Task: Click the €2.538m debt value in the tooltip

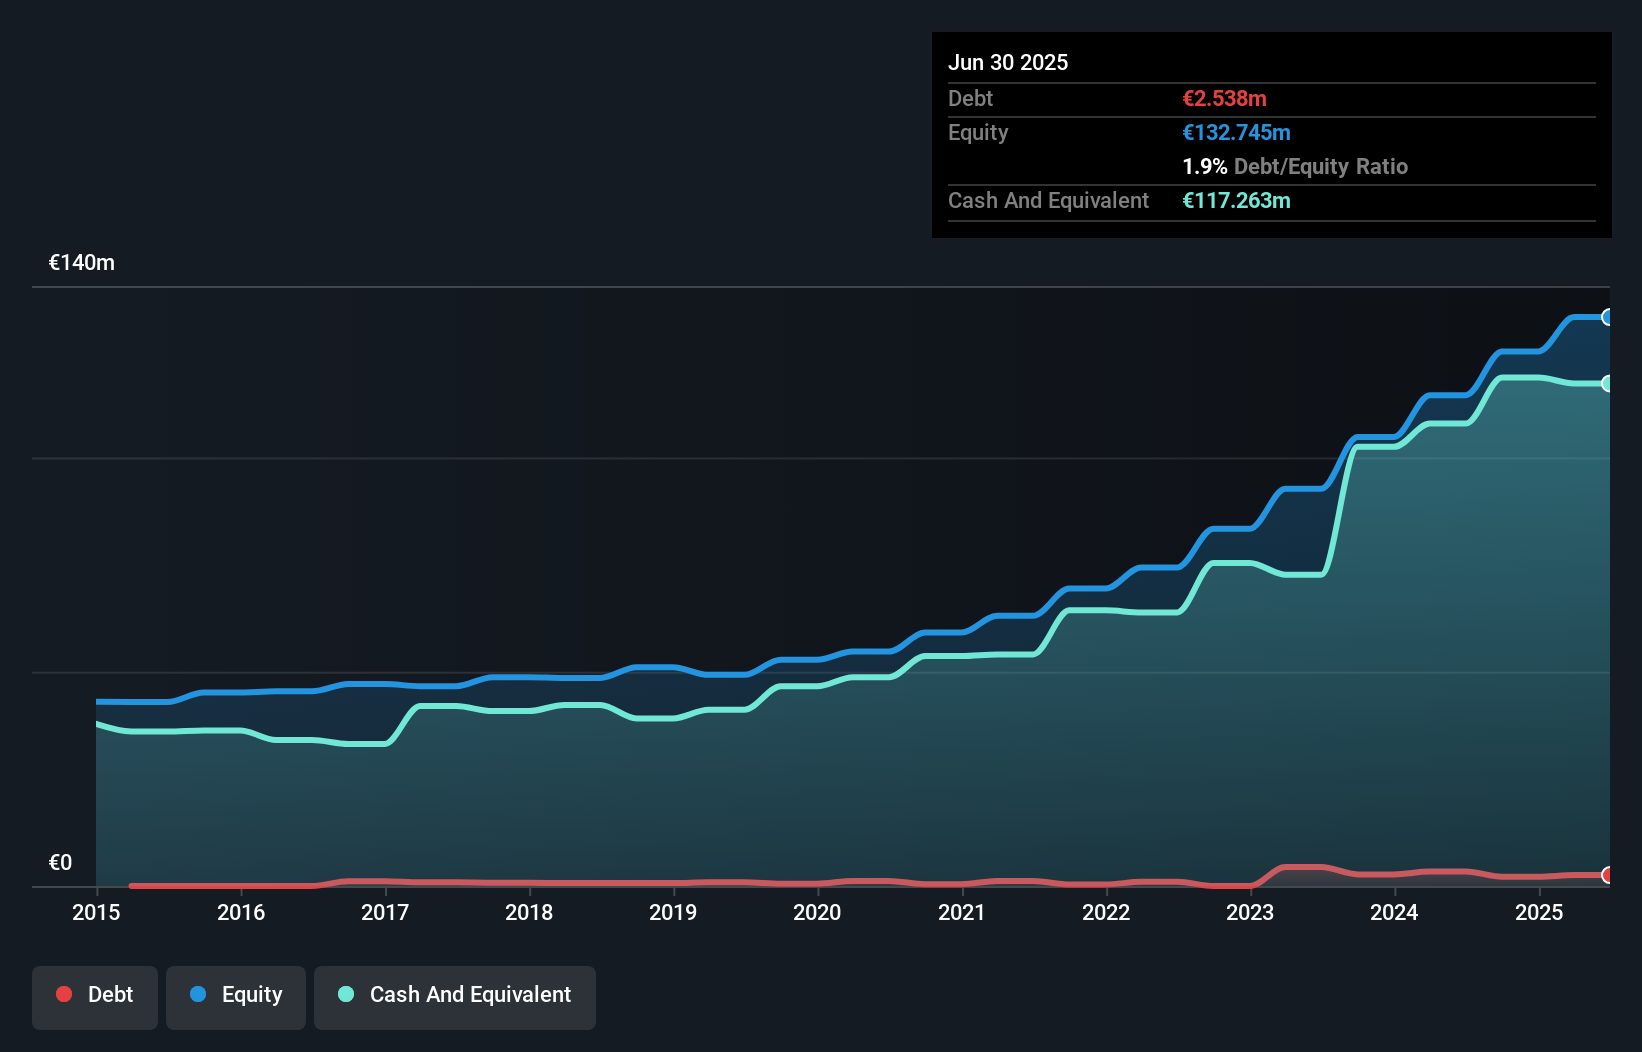Action: [x=1224, y=98]
